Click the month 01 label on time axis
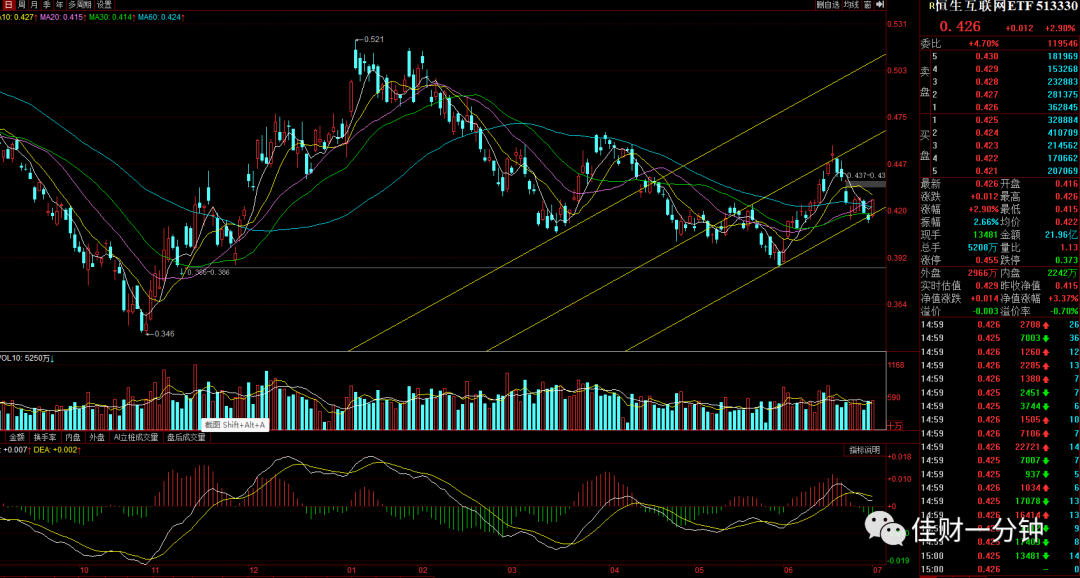This screenshot has height=578, width=1080. click(351, 570)
